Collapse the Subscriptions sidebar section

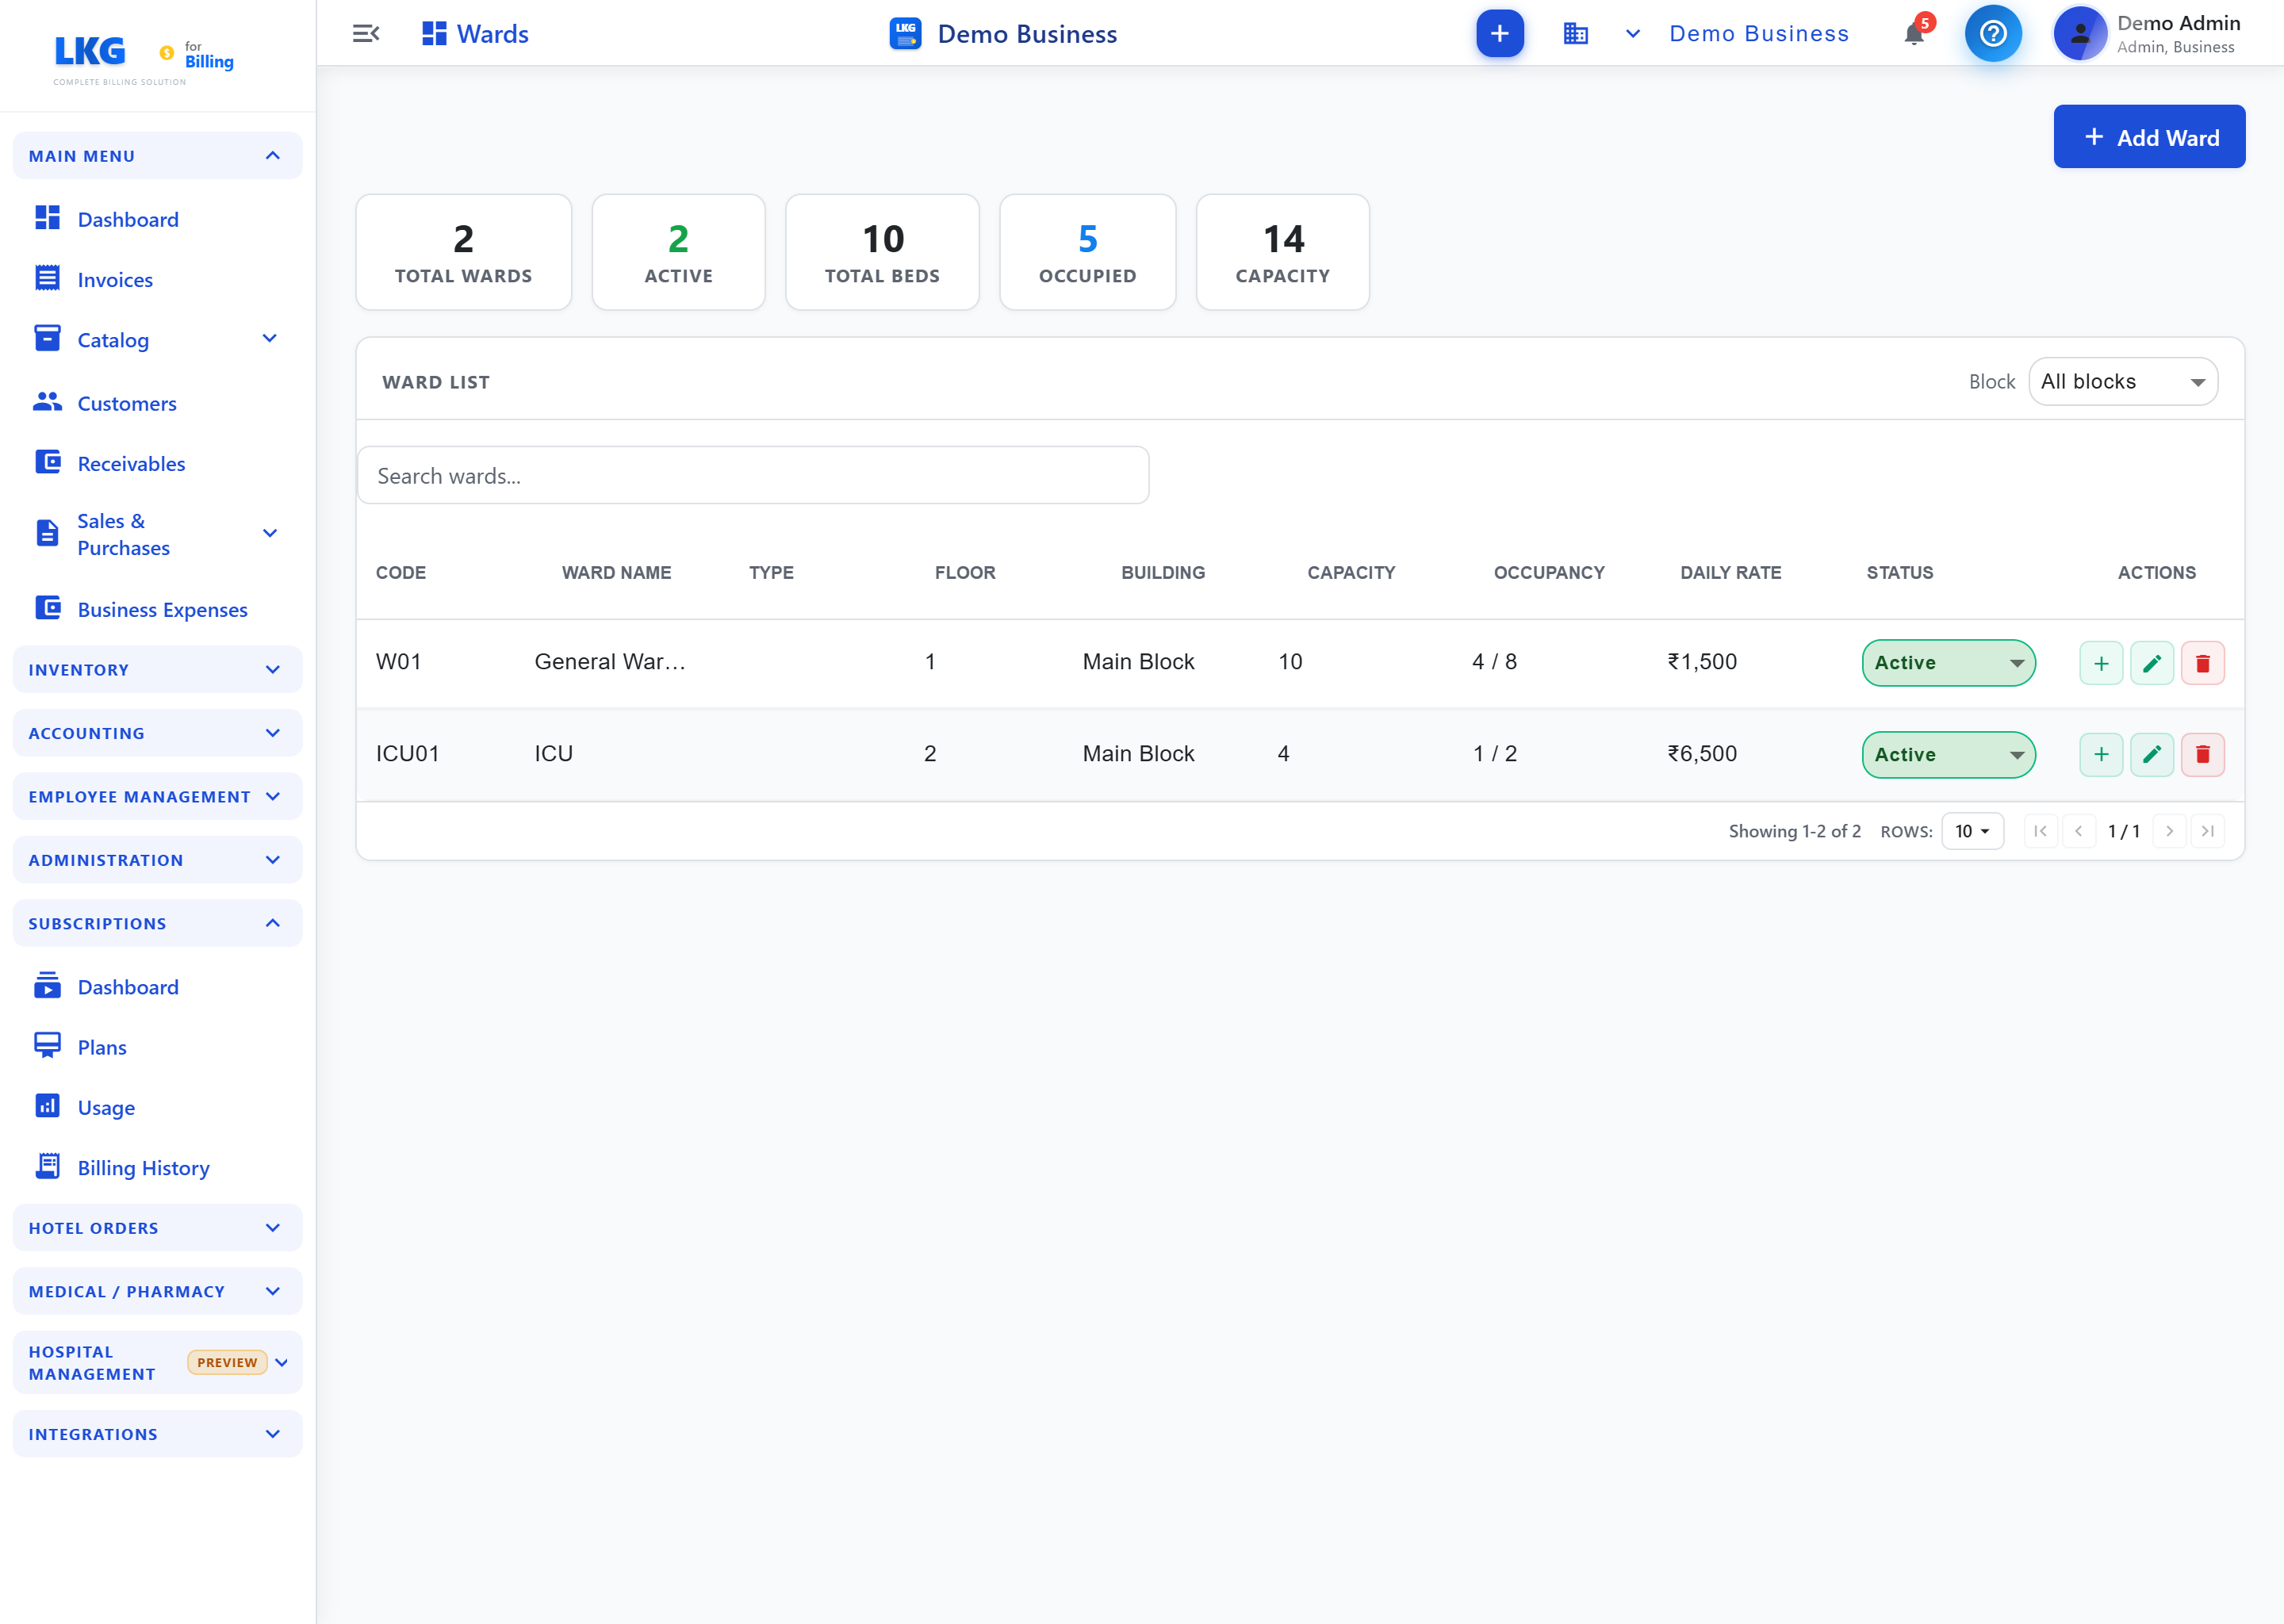coord(157,923)
